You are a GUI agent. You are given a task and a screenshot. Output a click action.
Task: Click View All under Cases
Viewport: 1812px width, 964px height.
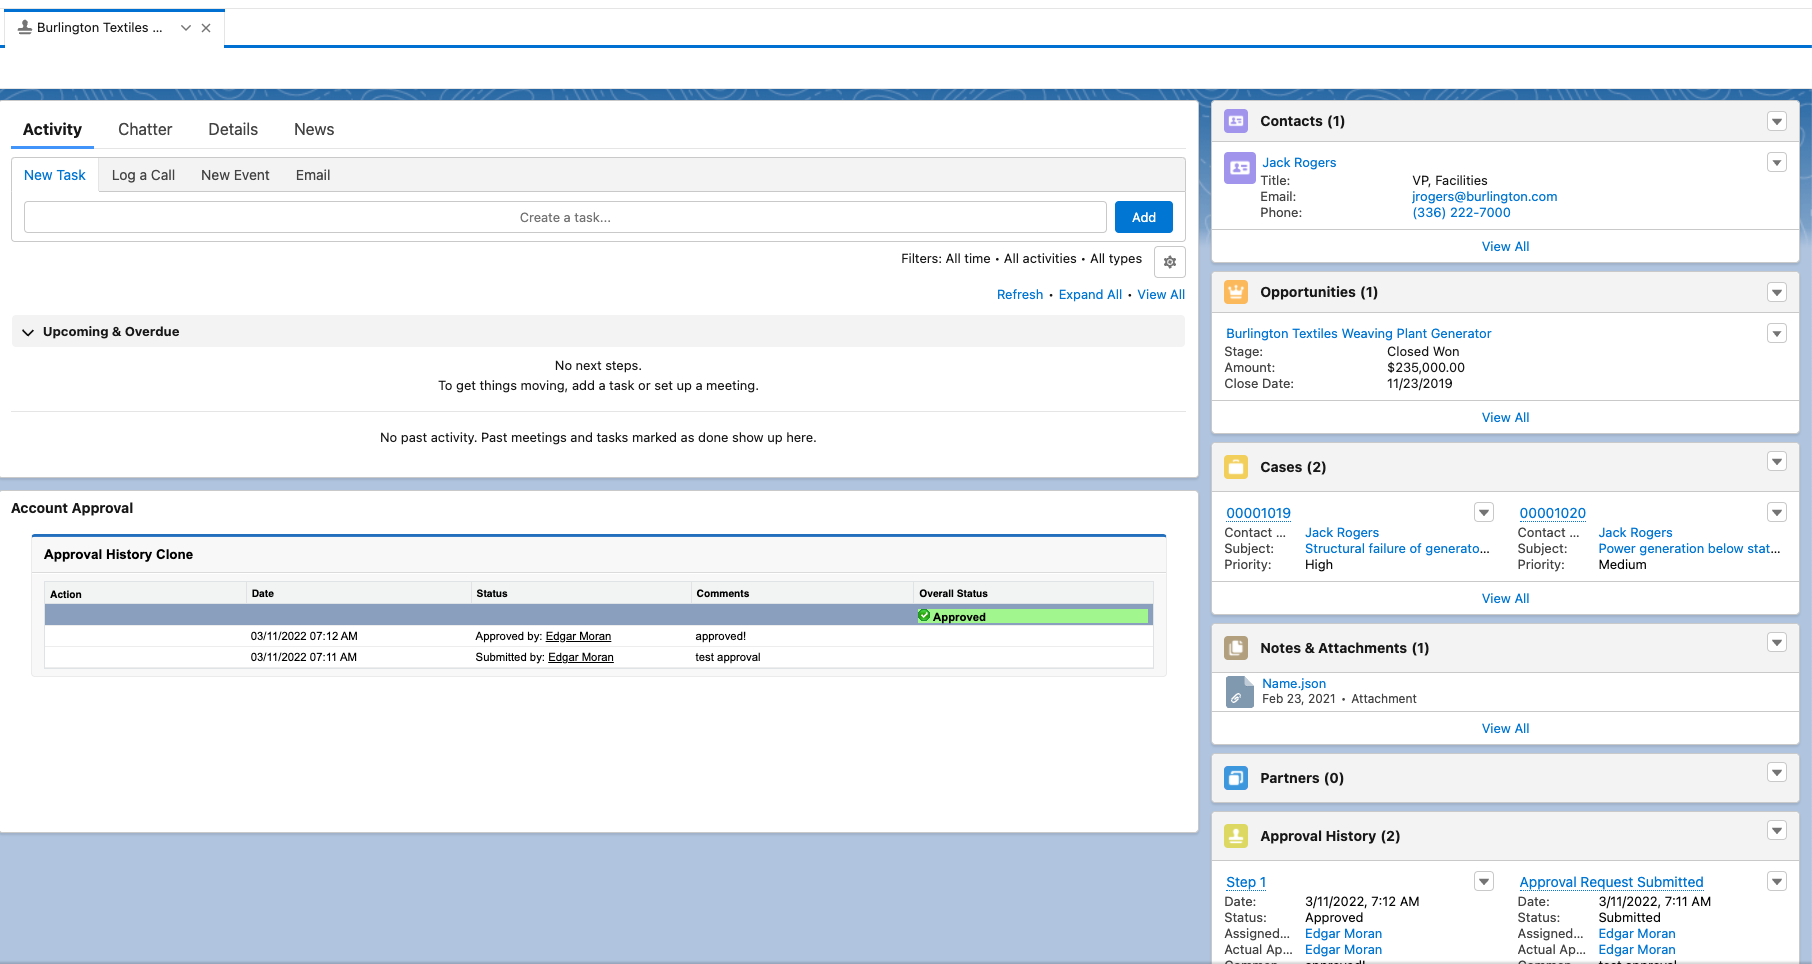[1505, 598]
